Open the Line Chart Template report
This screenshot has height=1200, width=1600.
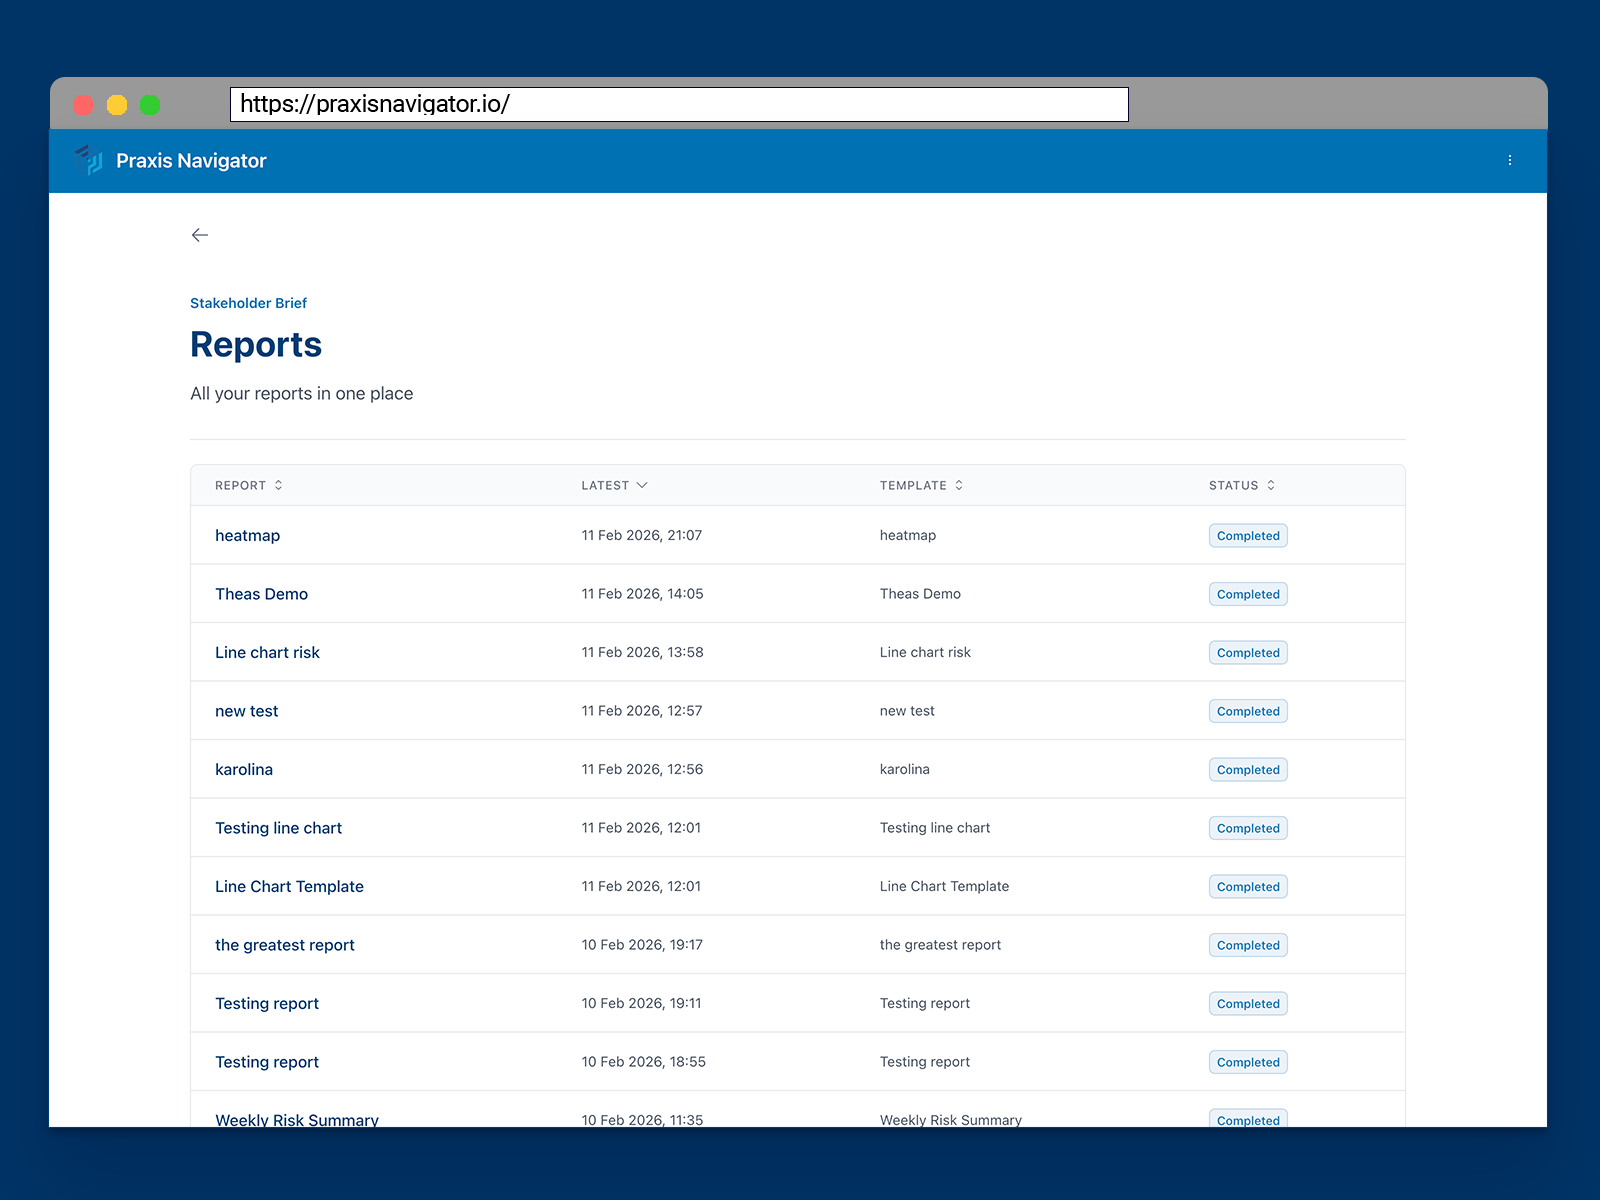click(289, 886)
